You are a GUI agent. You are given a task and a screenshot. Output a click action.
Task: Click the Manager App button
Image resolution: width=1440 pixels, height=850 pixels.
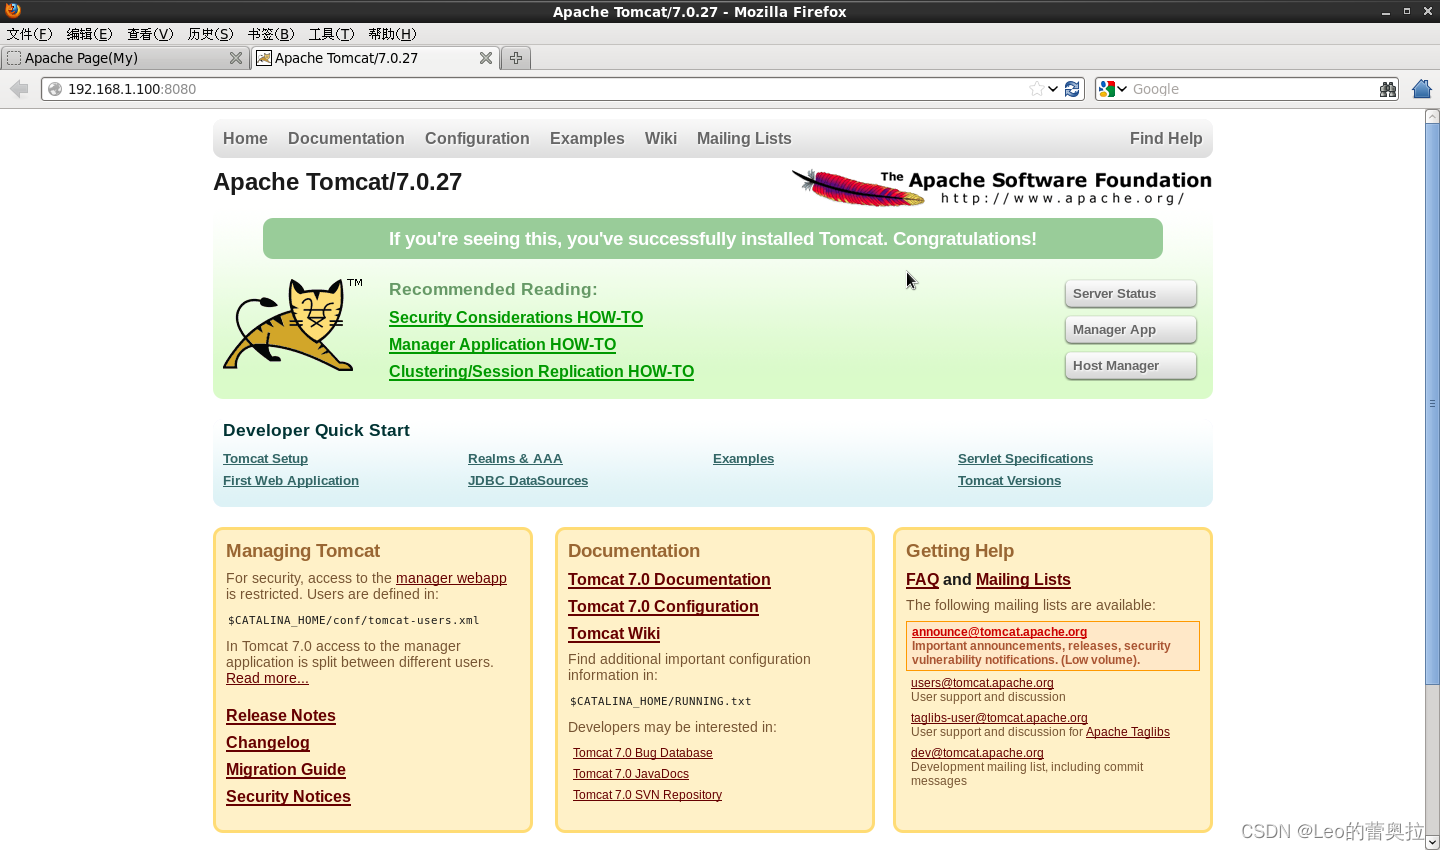(x=1130, y=330)
